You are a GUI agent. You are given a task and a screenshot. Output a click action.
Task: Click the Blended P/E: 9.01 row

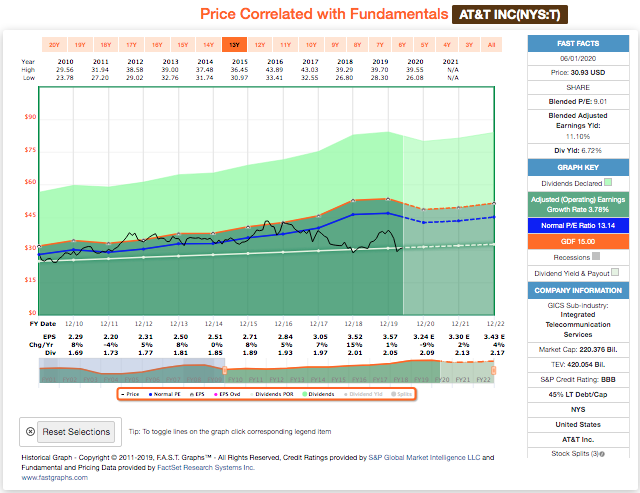(578, 102)
